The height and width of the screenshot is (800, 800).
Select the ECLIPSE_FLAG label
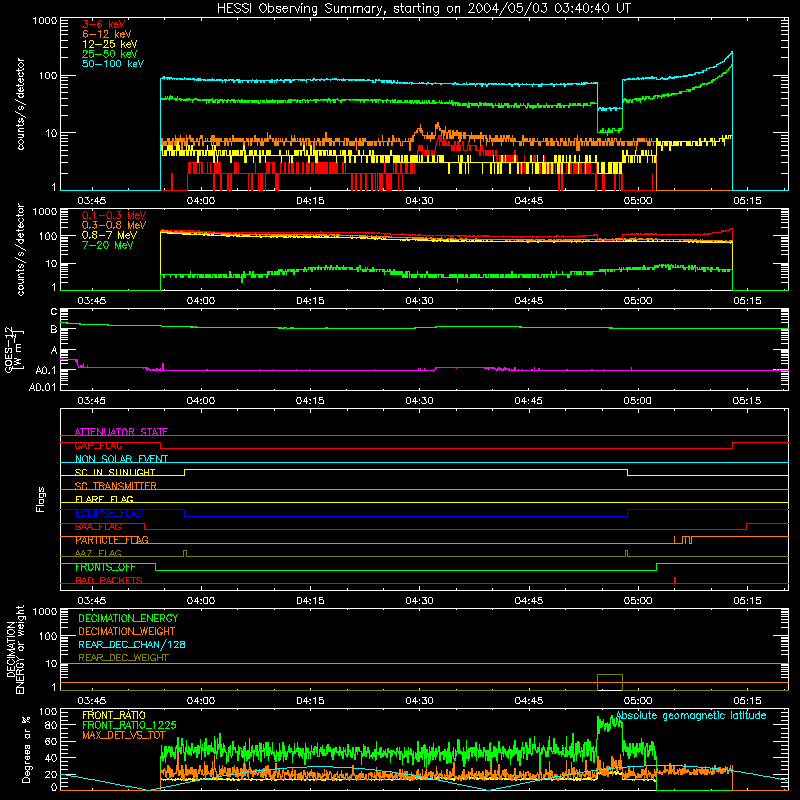coord(109,513)
